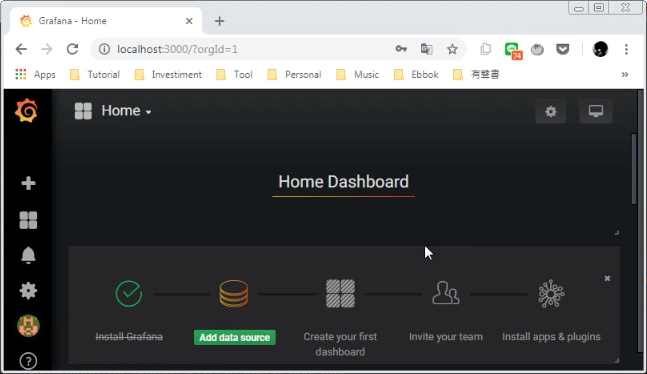Viewport: 647px width, 374px height.
Task: Click the Install Grafana step text
Action: tap(129, 336)
